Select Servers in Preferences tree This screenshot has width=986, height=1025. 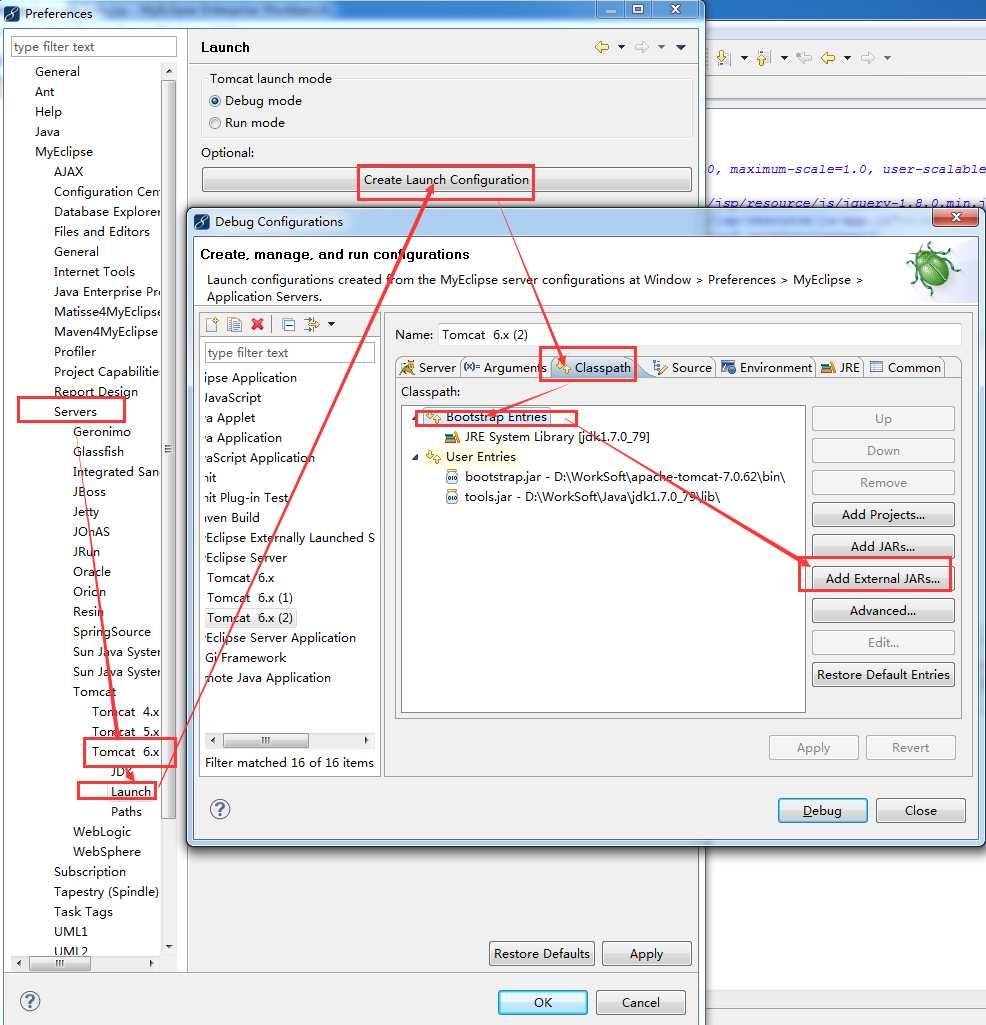(x=75, y=412)
